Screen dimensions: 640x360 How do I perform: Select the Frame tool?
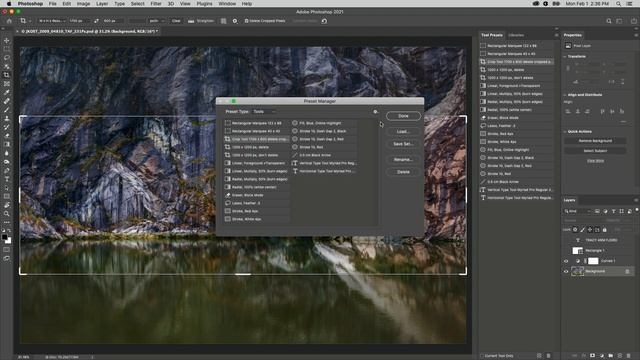[7, 84]
